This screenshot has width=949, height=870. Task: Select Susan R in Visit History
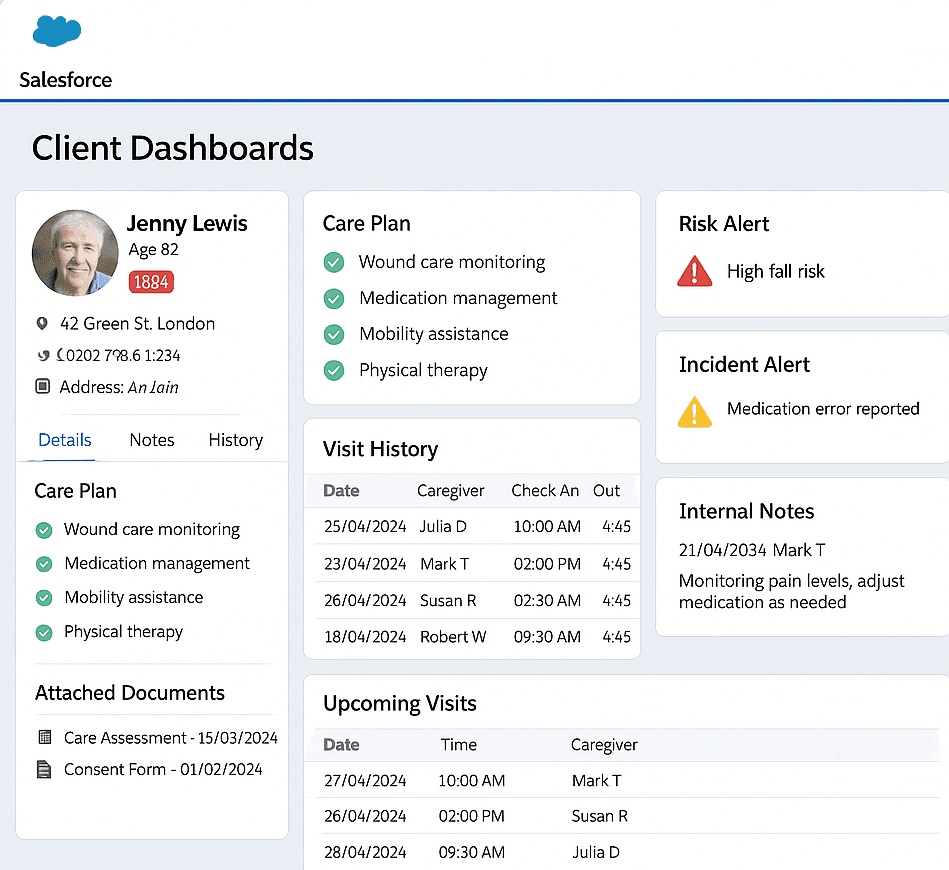click(x=448, y=601)
